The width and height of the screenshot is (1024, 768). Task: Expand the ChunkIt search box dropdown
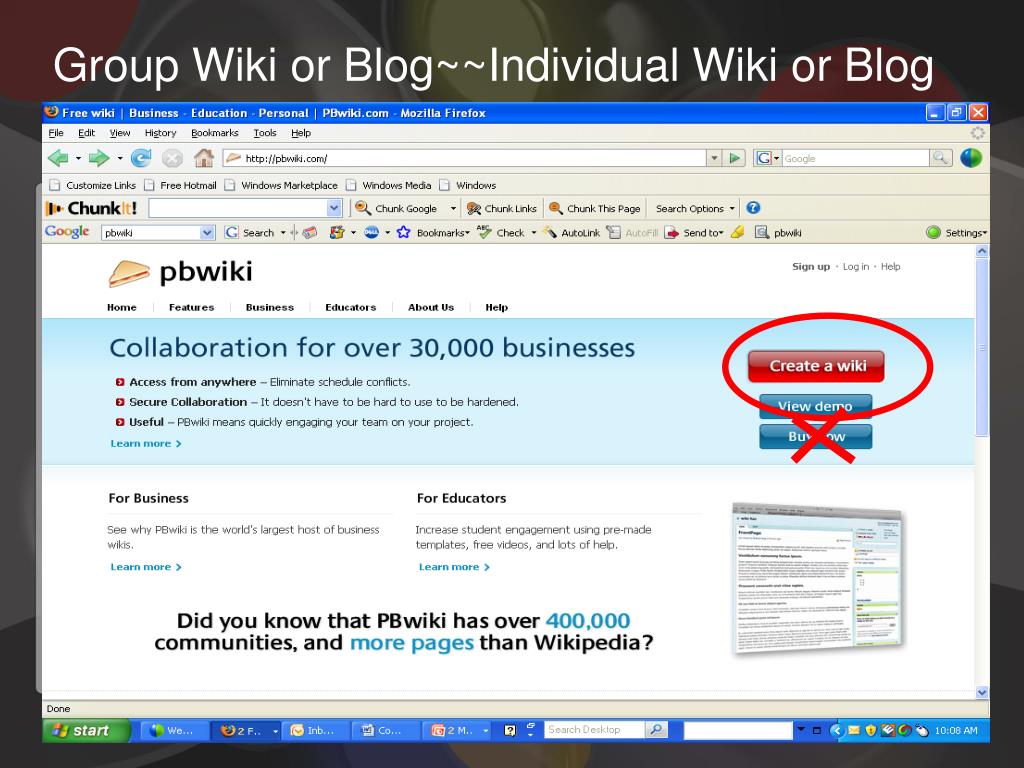pos(334,208)
